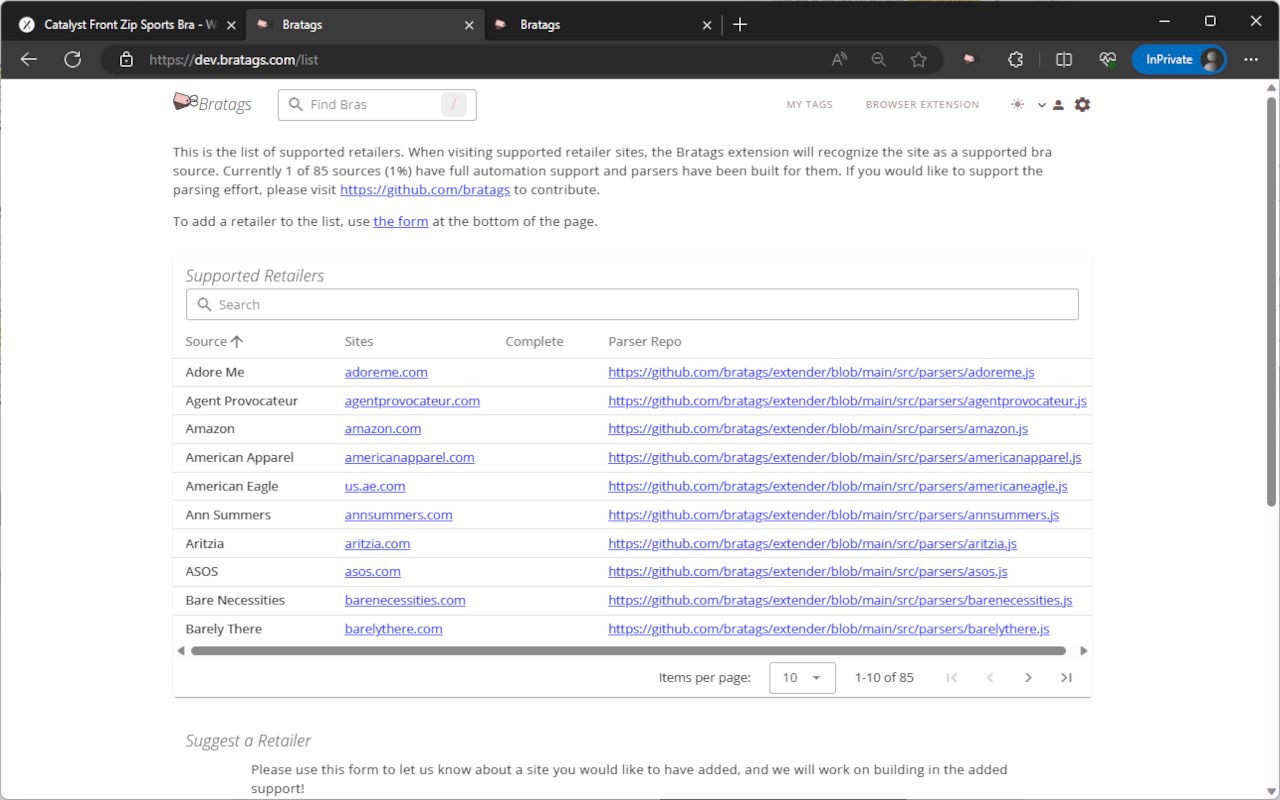
Task: Open adoreme.com site link
Action: click(386, 372)
